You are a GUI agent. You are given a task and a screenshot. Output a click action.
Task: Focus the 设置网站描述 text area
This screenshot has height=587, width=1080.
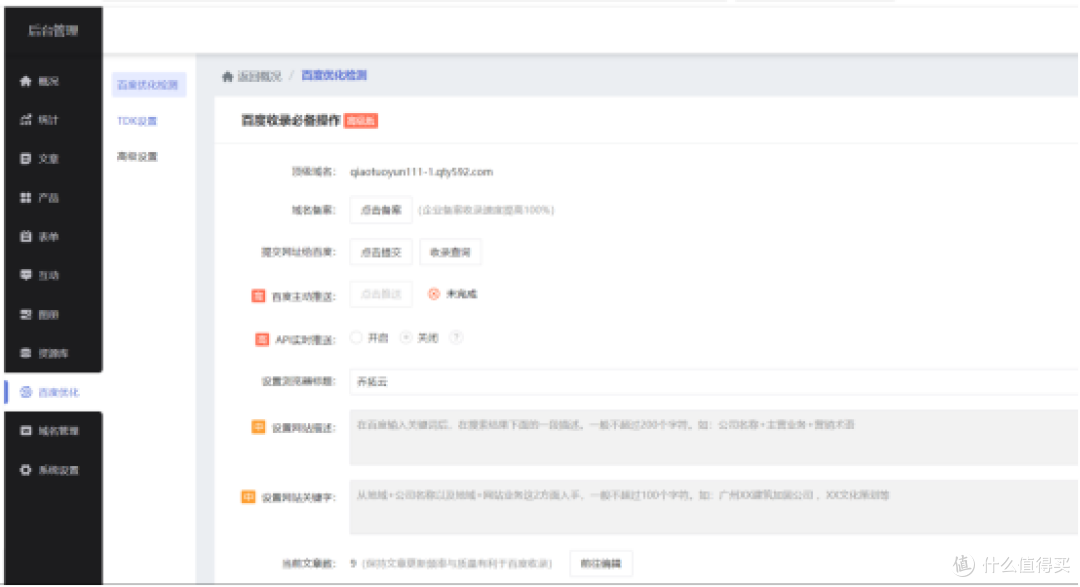pos(714,437)
